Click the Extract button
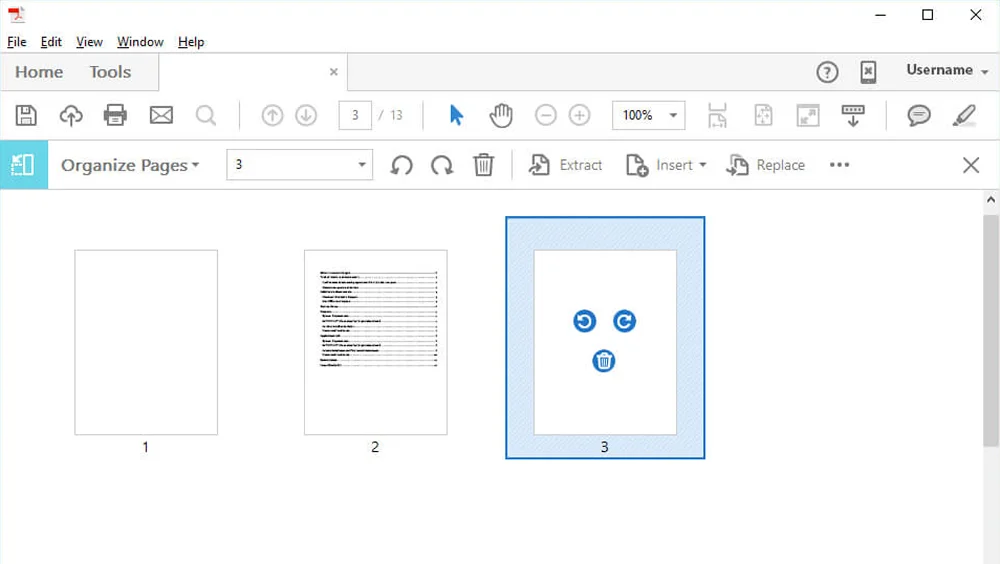Image resolution: width=1000 pixels, height=564 pixels. (566, 165)
